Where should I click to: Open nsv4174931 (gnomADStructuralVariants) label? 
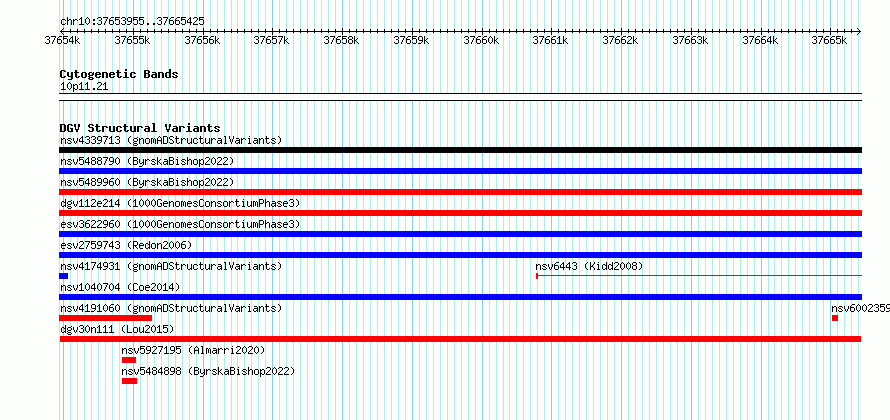click(x=171, y=266)
